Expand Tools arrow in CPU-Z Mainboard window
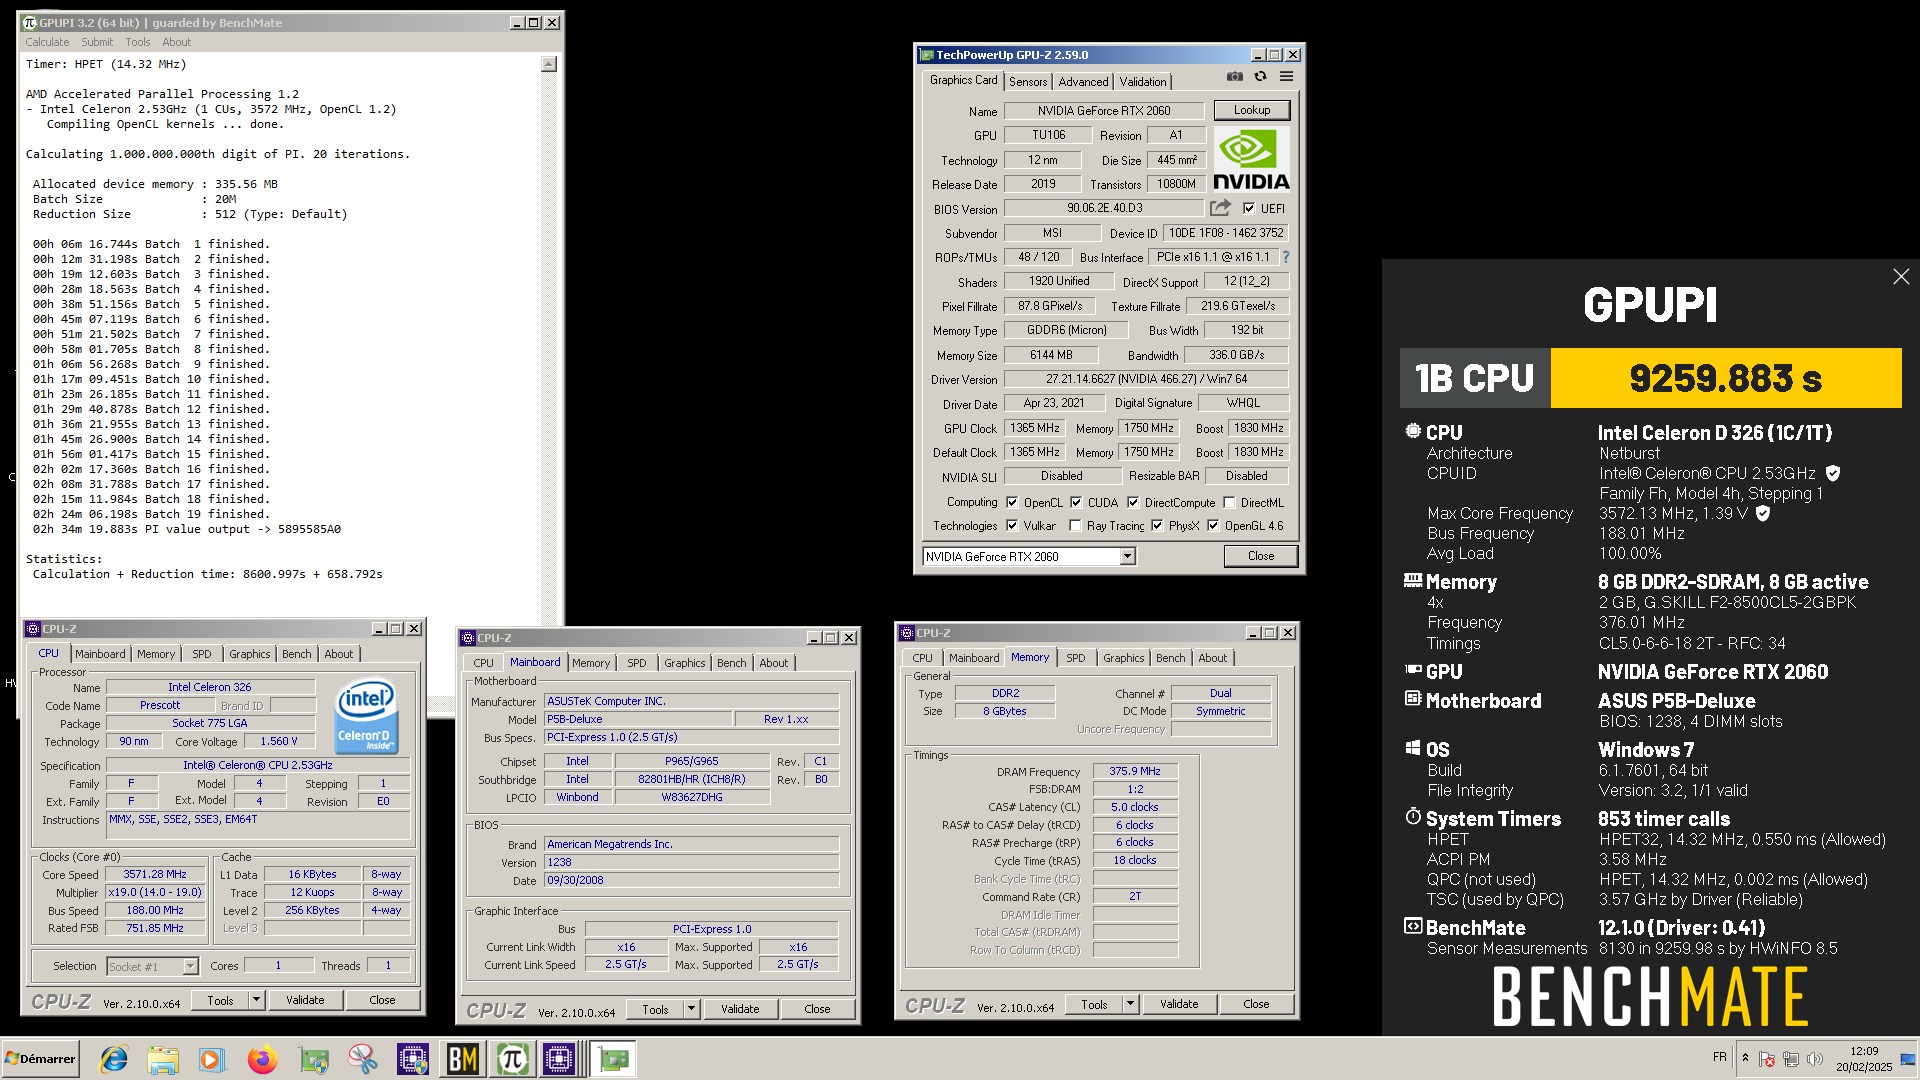The width and height of the screenshot is (1920, 1080). click(691, 1009)
